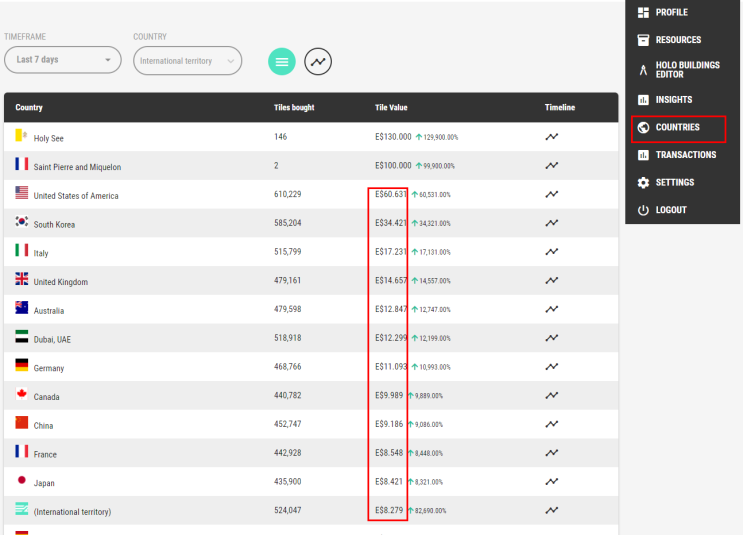Click tiles bought value 585,204
743x535 pixels.
(288, 223)
